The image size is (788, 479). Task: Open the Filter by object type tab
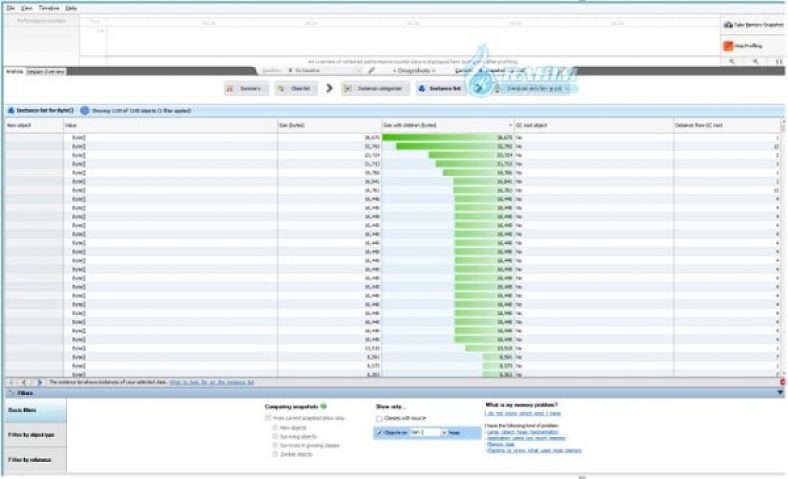coord(36,435)
